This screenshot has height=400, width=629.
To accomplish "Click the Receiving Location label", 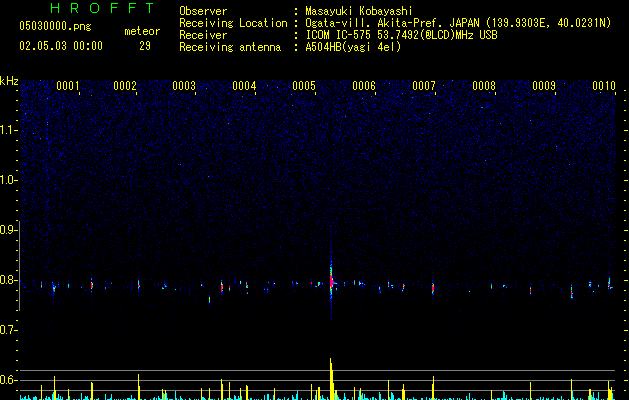I will (x=233, y=23).
